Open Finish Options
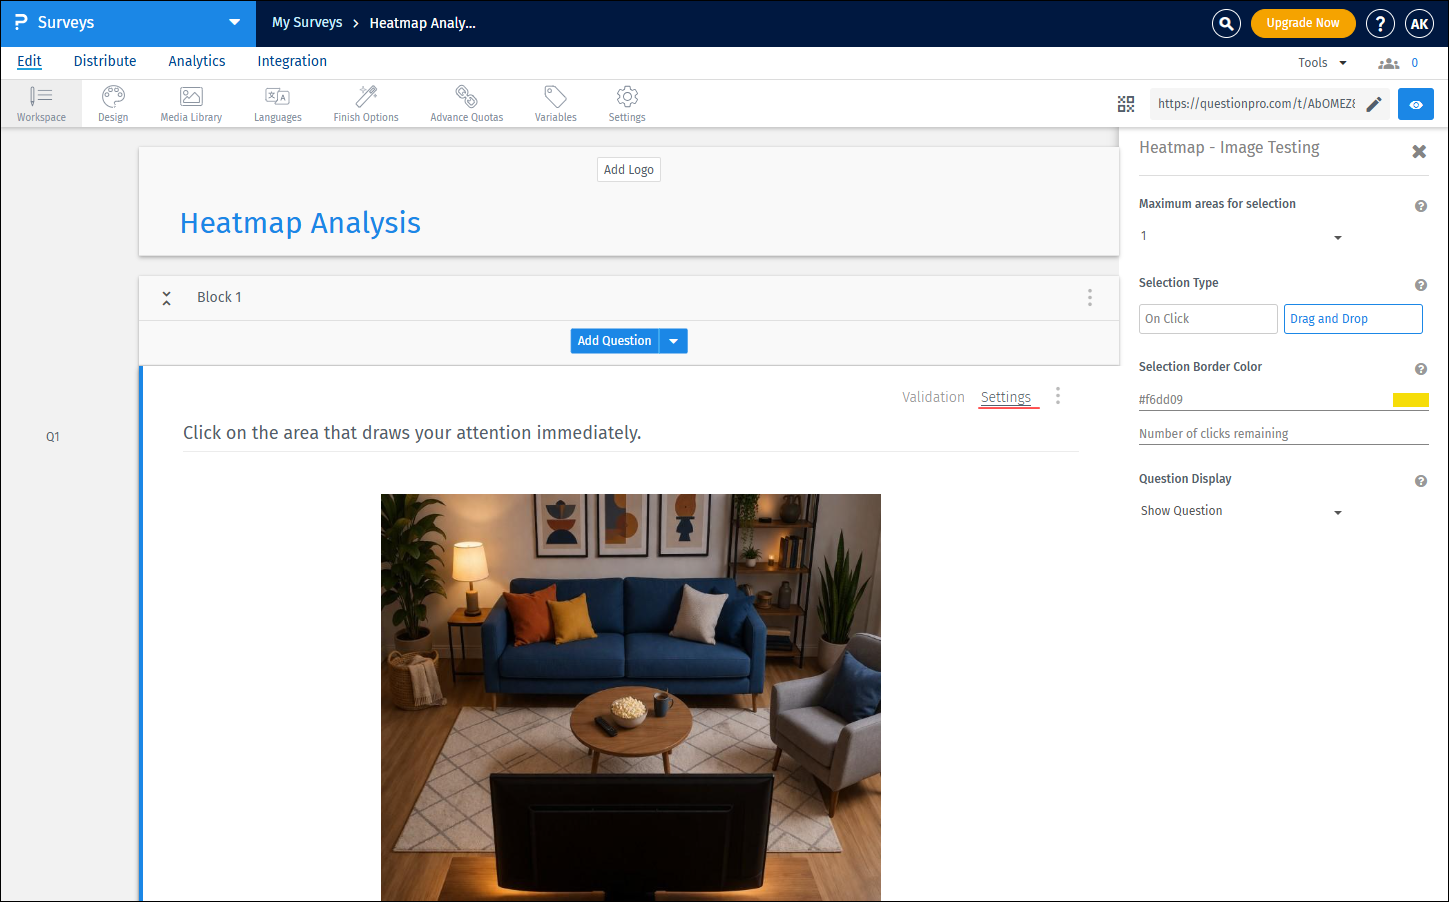1449x902 pixels. coord(365,103)
